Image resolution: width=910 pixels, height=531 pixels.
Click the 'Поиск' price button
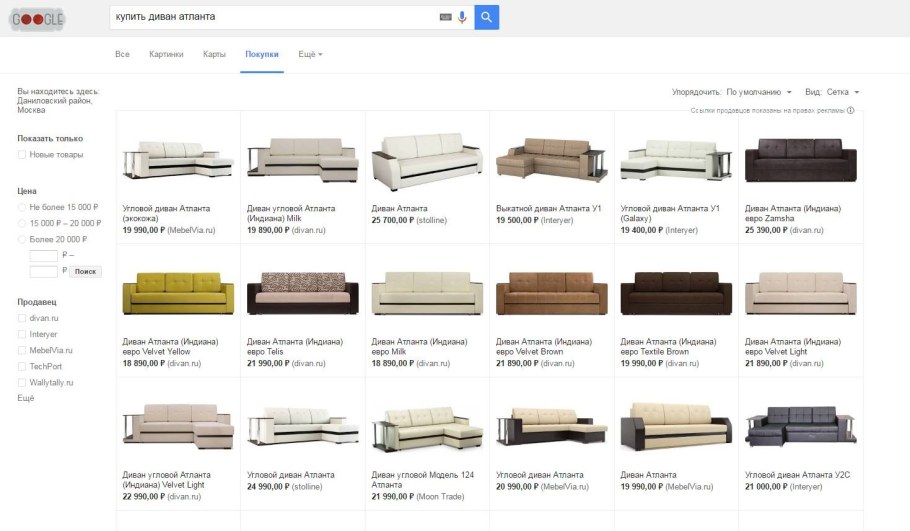86,271
